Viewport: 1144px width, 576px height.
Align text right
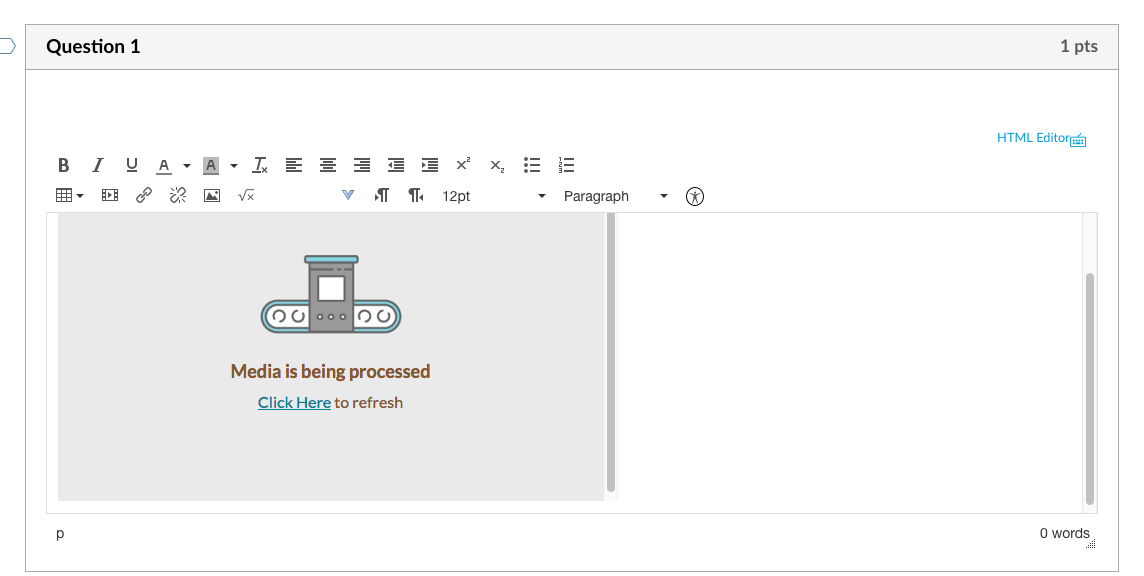coord(362,166)
